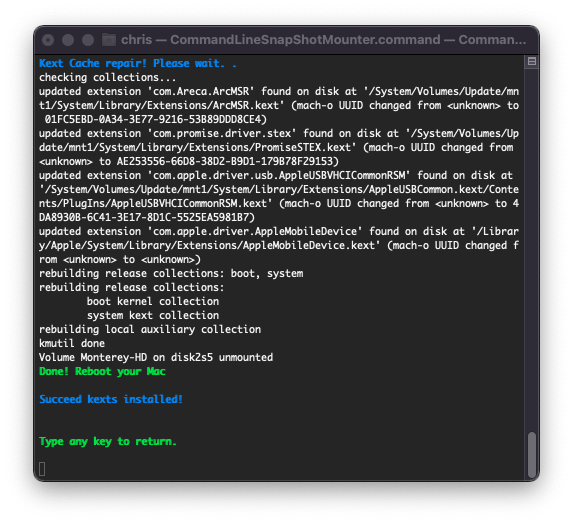Click the vertical scrollbar thumb
The height and width of the screenshot is (523, 573).
(532, 454)
